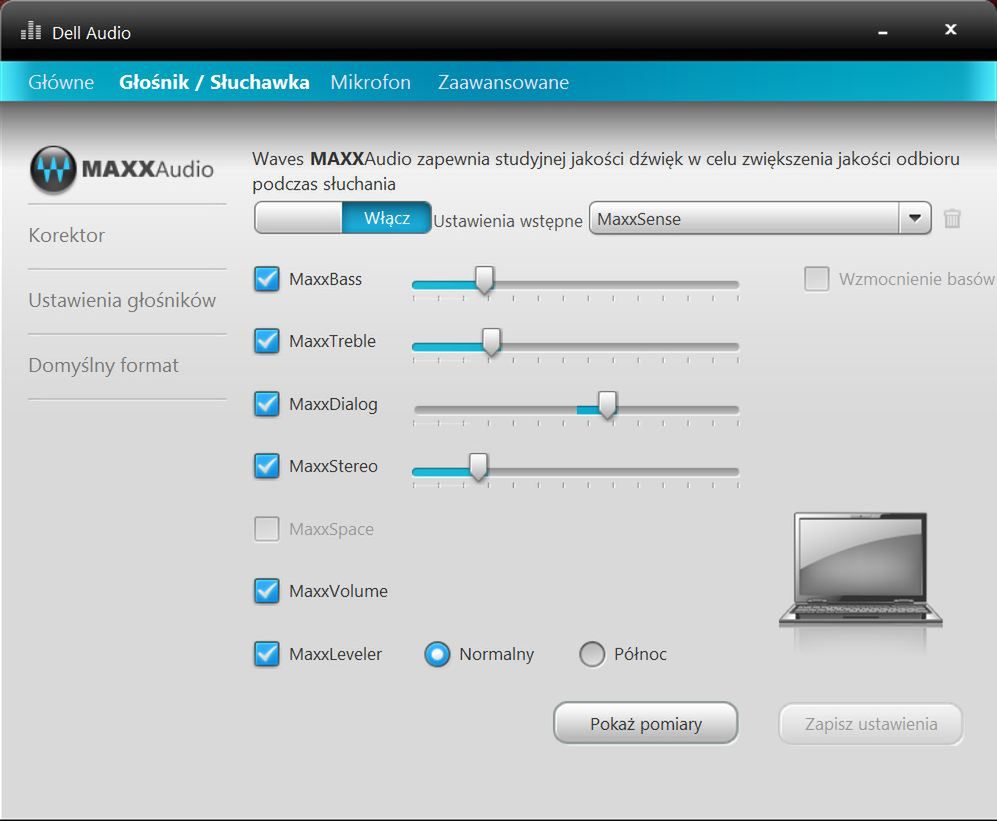Click the Pokaż pomiary button
This screenshot has width=997, height=821.
(x=646, y=724)
